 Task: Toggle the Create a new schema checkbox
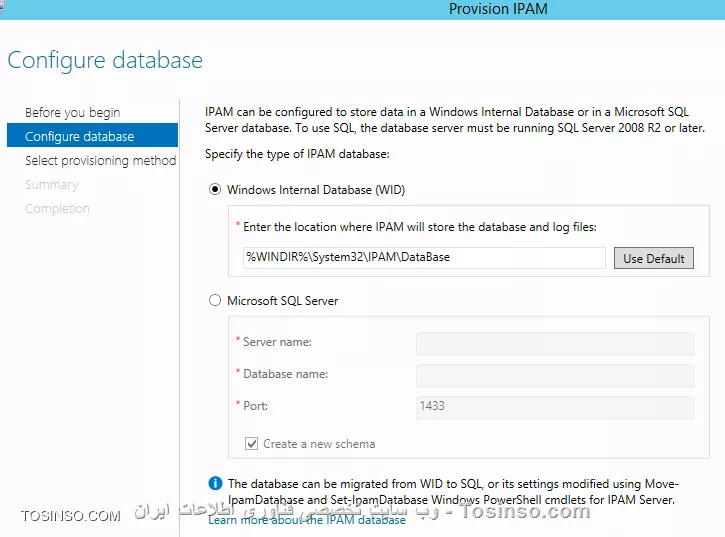[251, 443]
